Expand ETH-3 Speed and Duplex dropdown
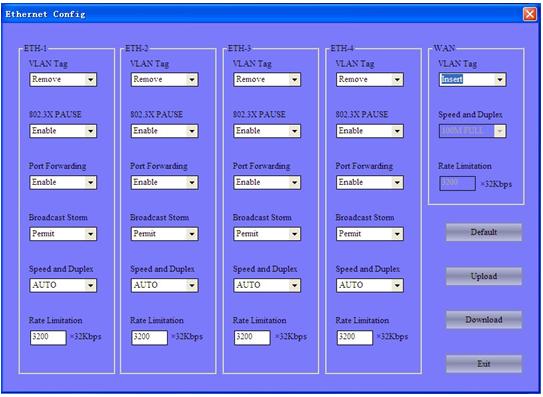This screenshot has width=543, height=397. point(267,285)
